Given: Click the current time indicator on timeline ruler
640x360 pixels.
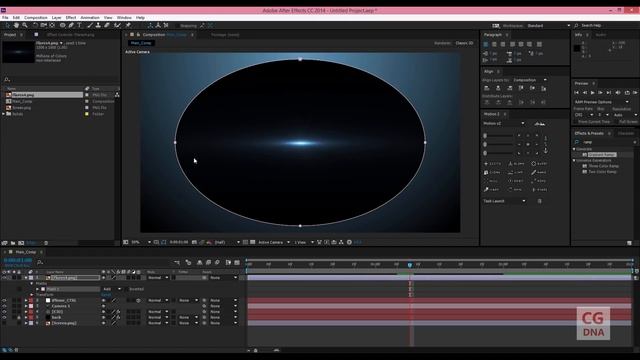Looking at the screenshot, I should click(x=410, y=265).
